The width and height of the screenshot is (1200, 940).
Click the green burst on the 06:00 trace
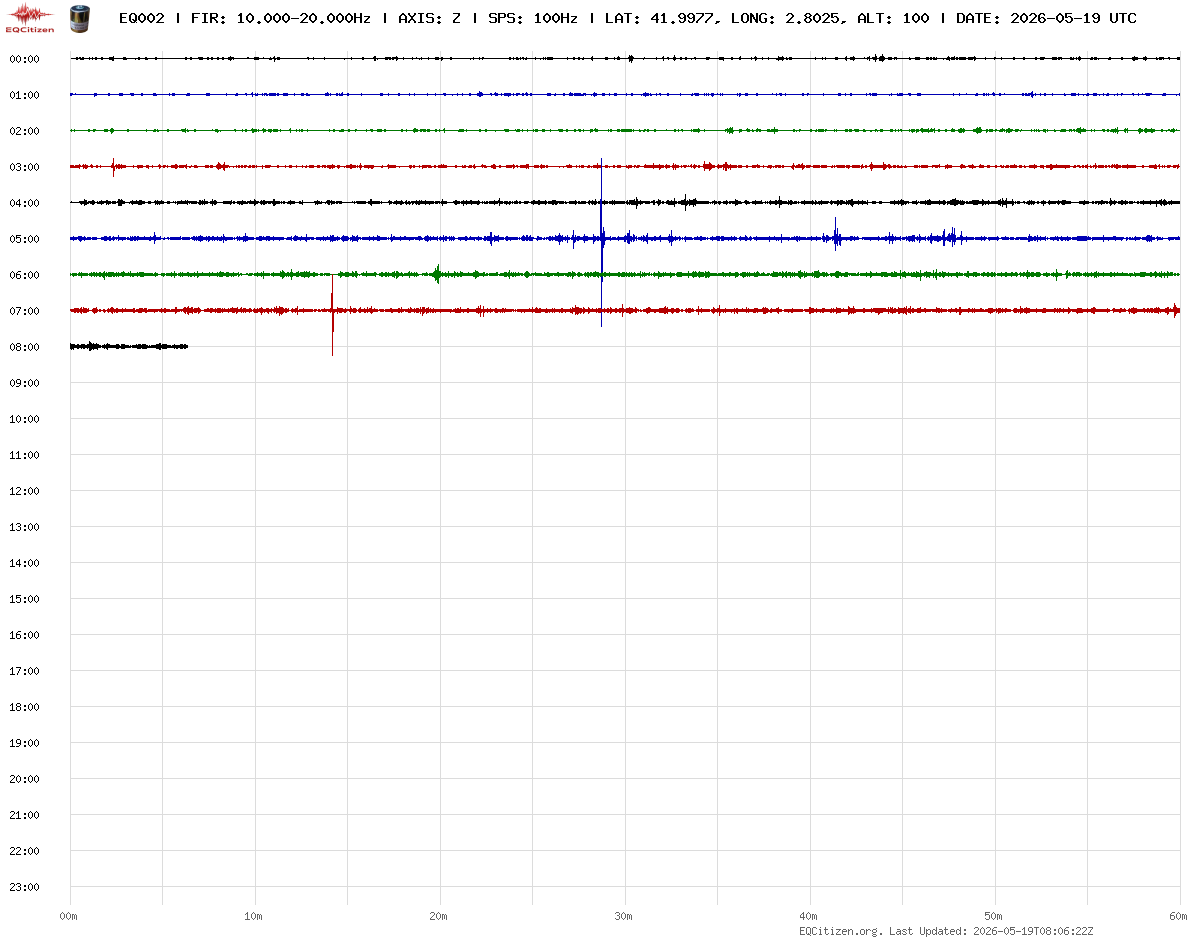point(437,274)
